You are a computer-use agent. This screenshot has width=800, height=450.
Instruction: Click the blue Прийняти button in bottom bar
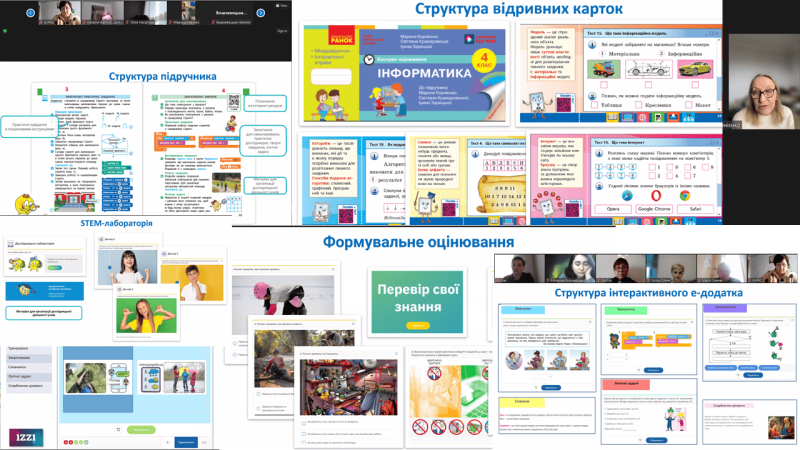(184, 440)
